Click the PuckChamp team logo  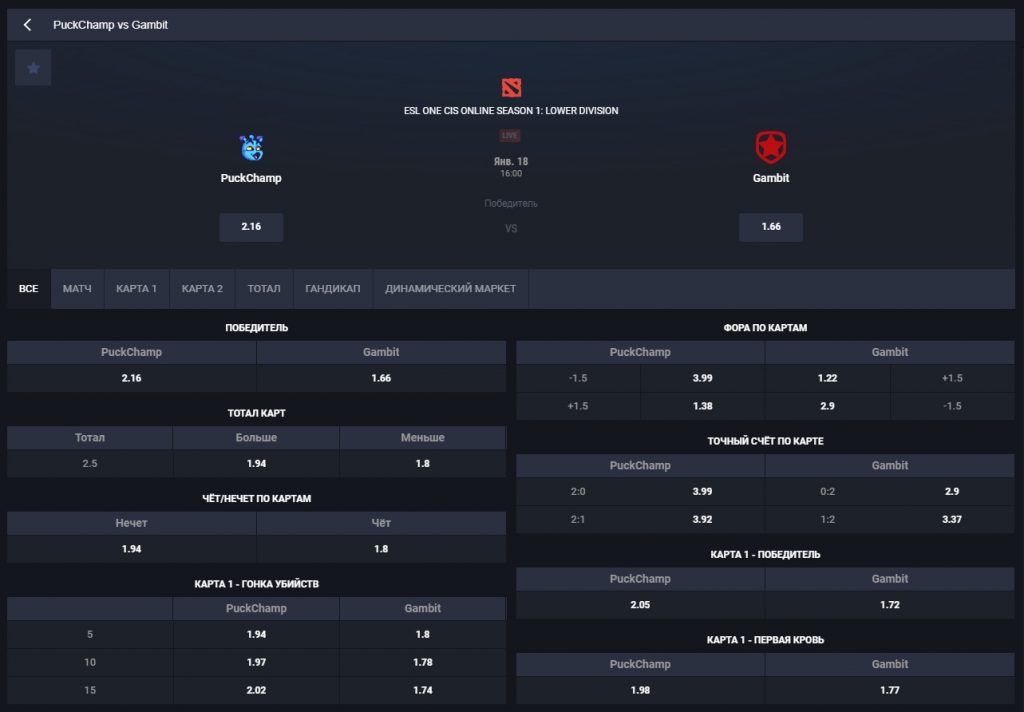[x=251, y=148]
